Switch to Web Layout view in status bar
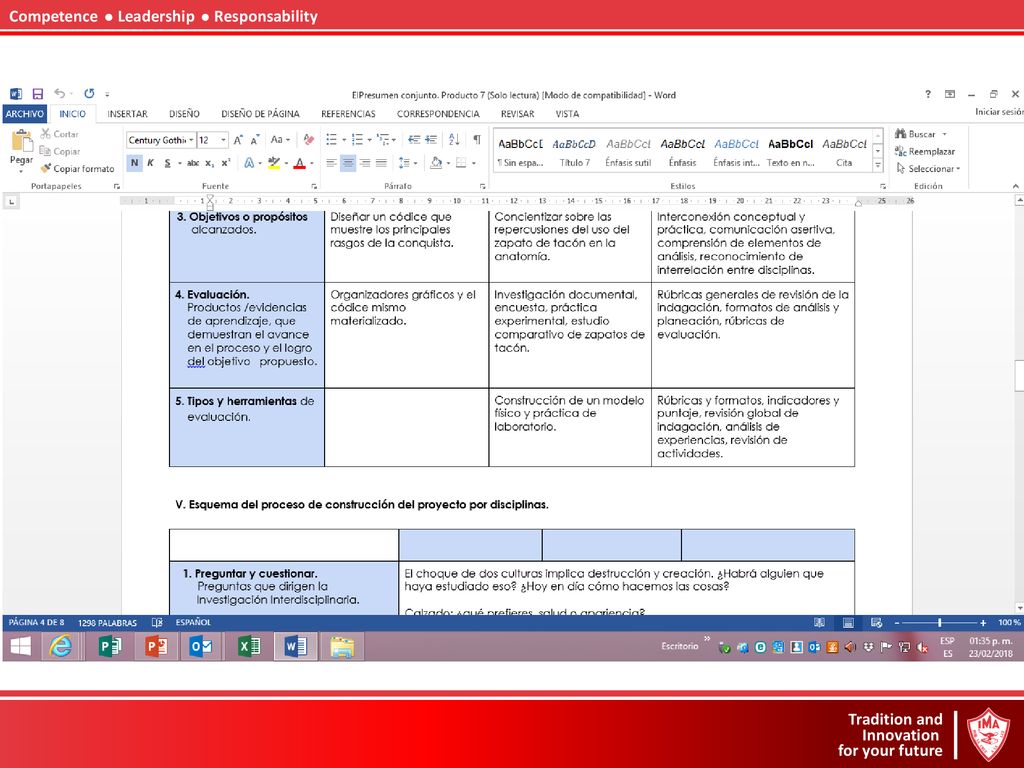This screenshot has width=1024, height=768. pos(876,623)
